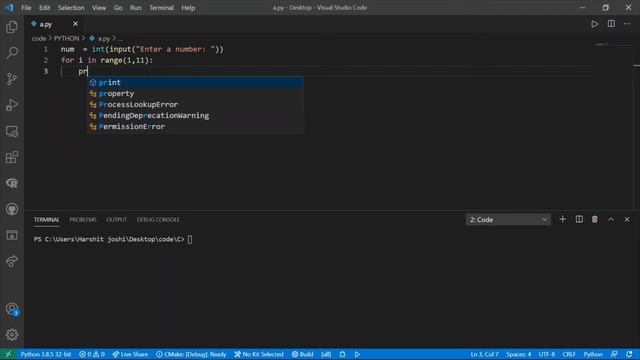
Task: Click the code breadcrumb segment
Action: click(39, 38)
